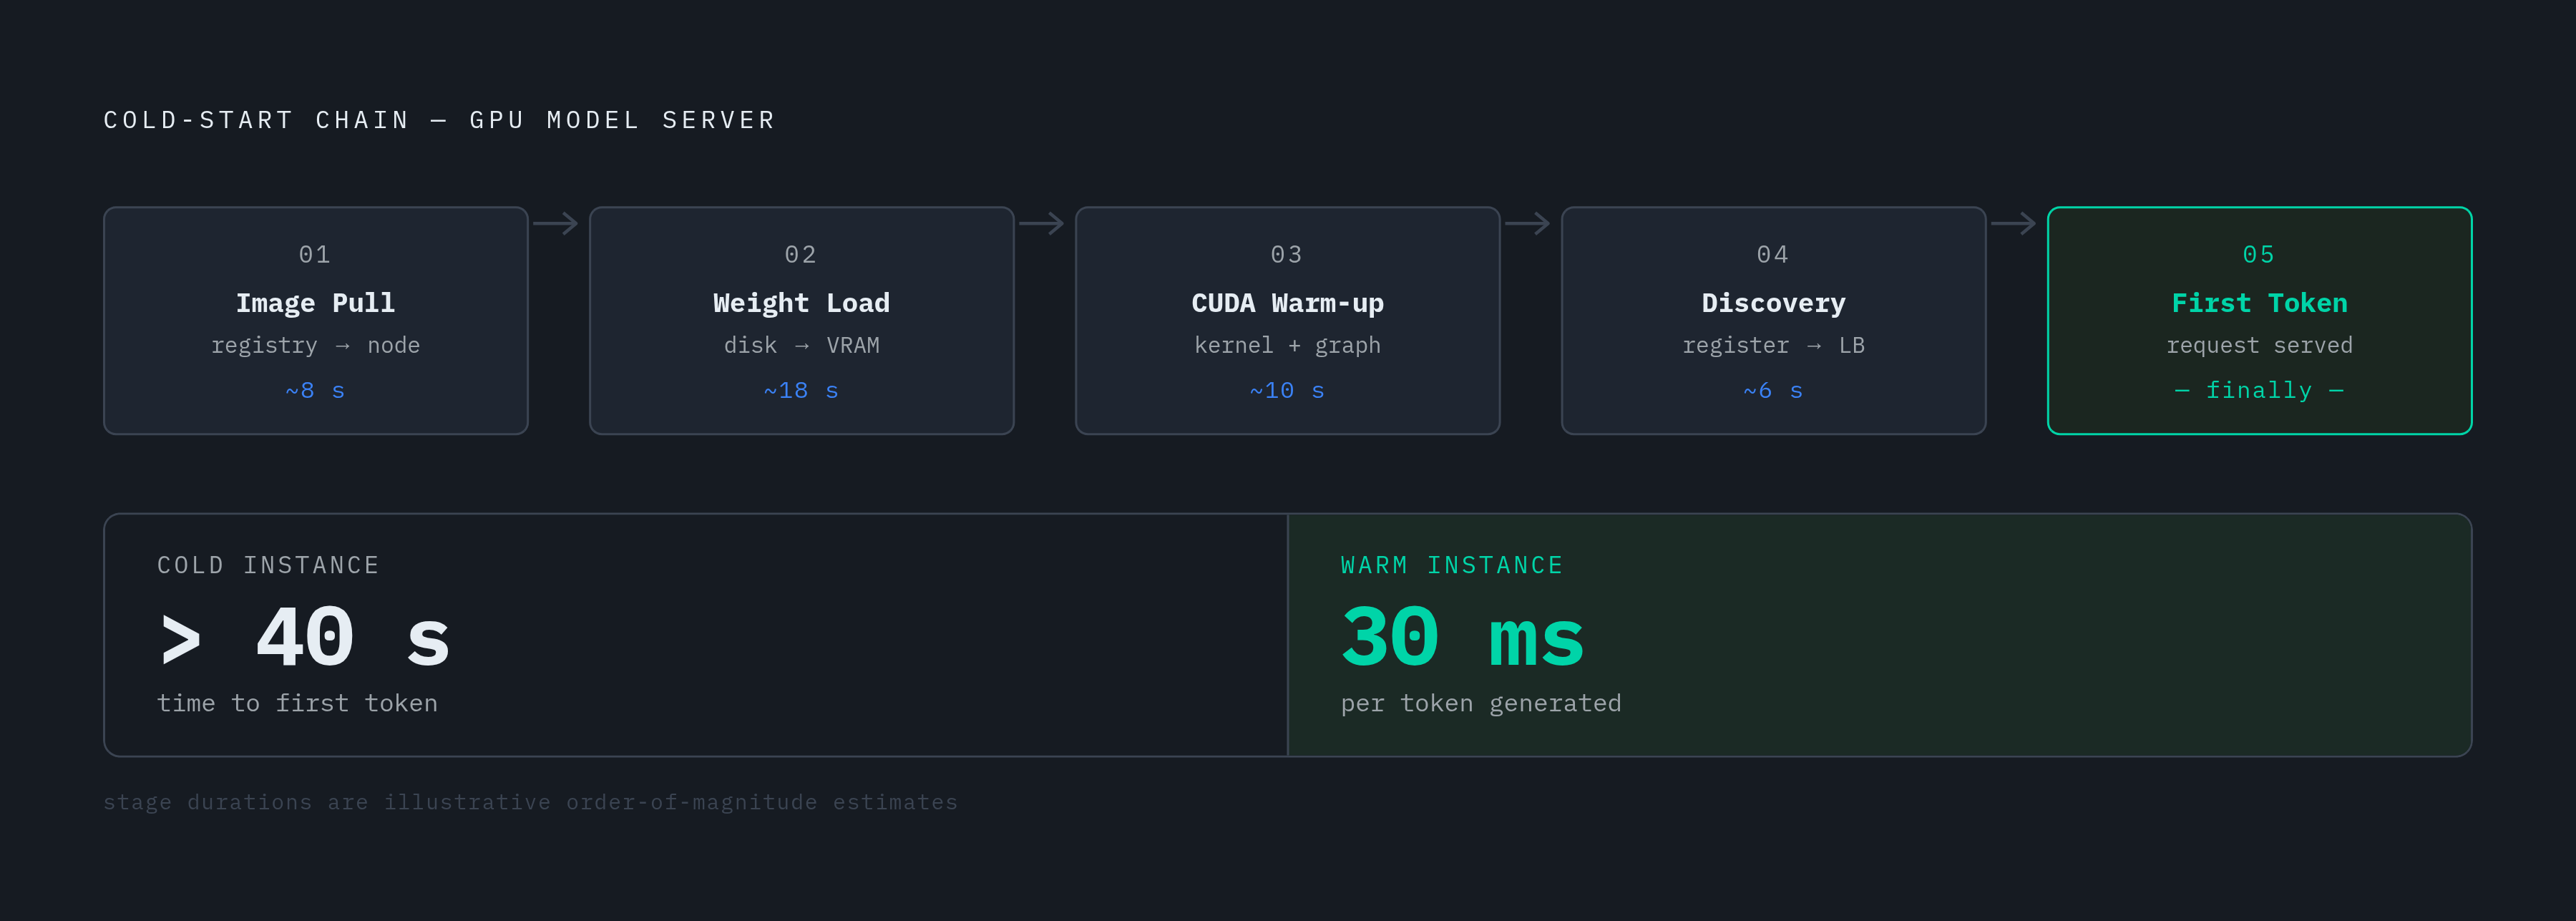The image size is (2576, 921).
Task: Select the step number '03'
Action: [1287, 255]
